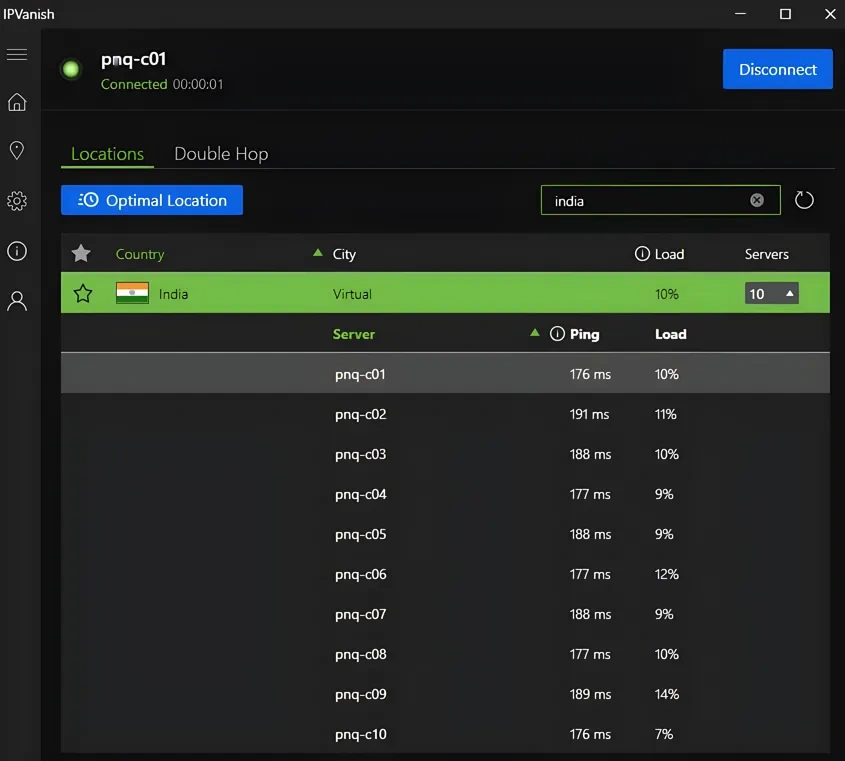
Task: Switch to the Double Hop tab
Action: point(221,154)
